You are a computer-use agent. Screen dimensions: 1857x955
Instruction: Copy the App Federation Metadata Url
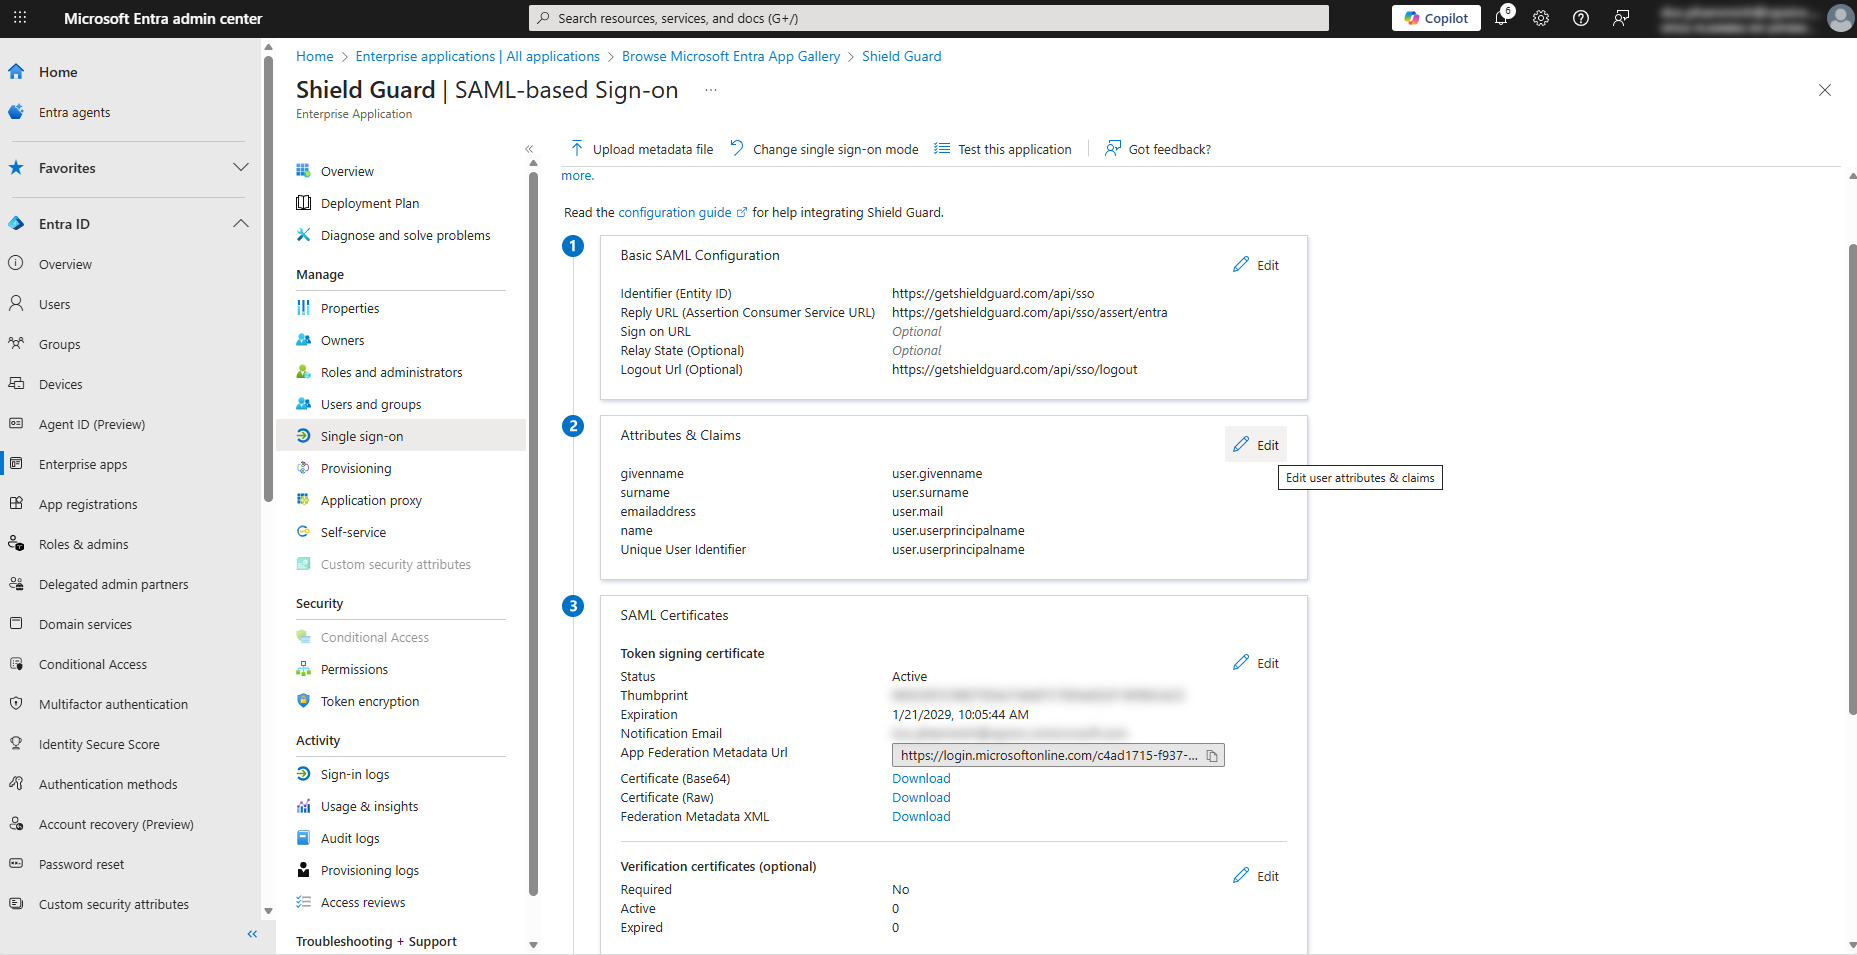click(1212, 756)
